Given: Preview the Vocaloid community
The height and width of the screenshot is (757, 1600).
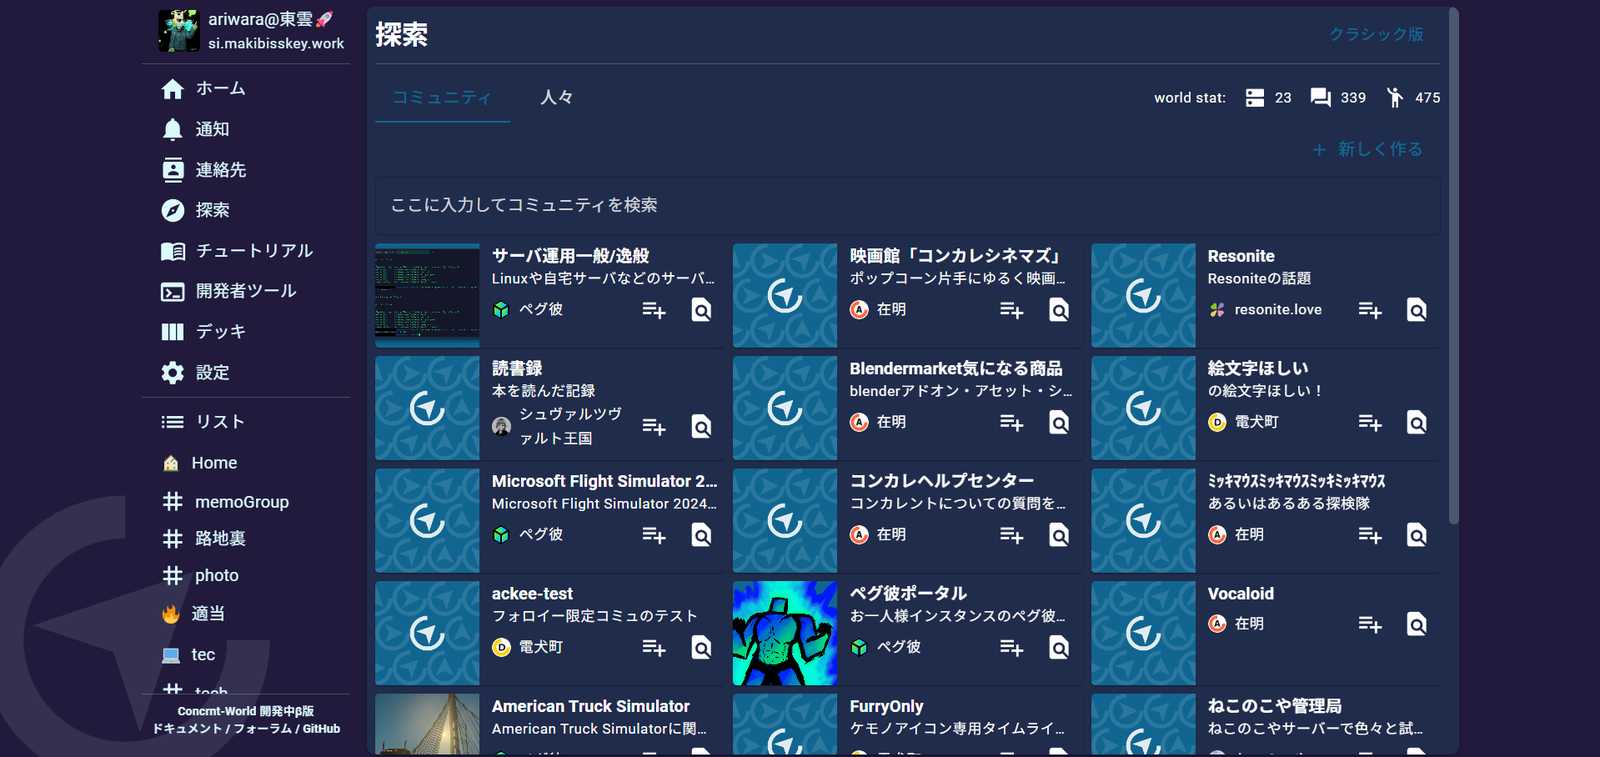Looking at the screenshot, I should [x=1417, y=624].
